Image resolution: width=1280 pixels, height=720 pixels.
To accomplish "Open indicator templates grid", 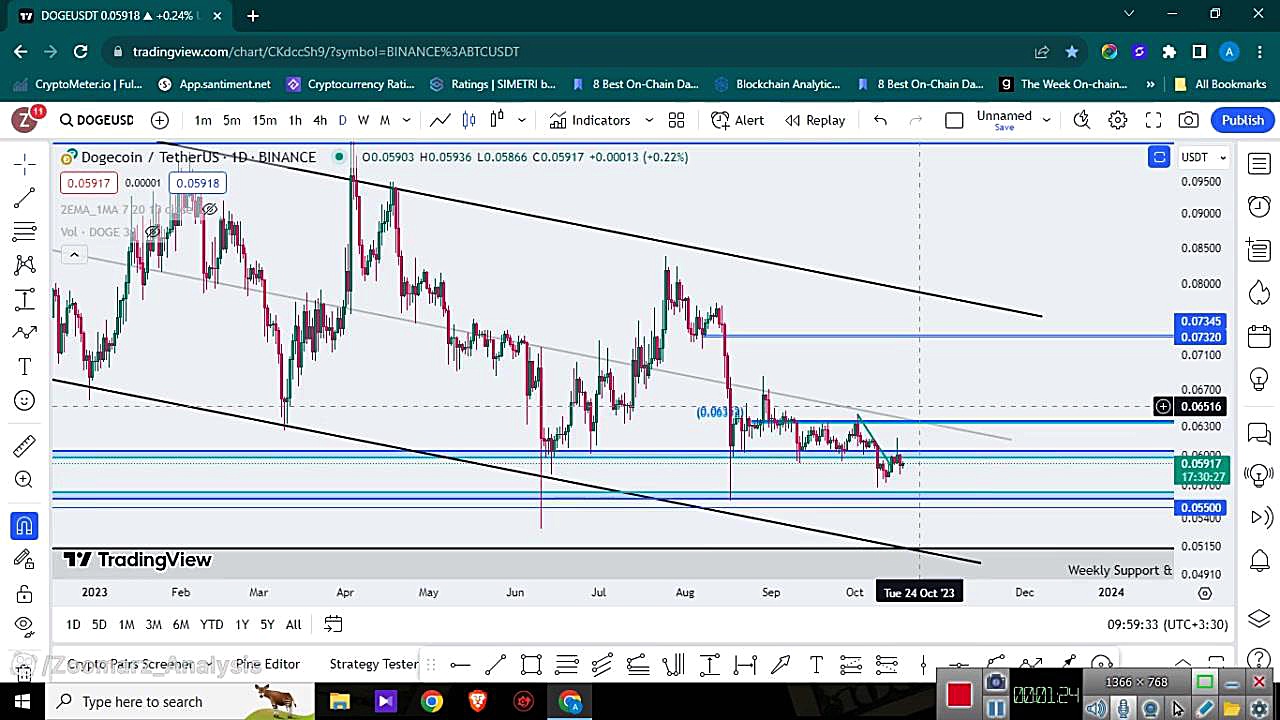I will pos(677,120).
